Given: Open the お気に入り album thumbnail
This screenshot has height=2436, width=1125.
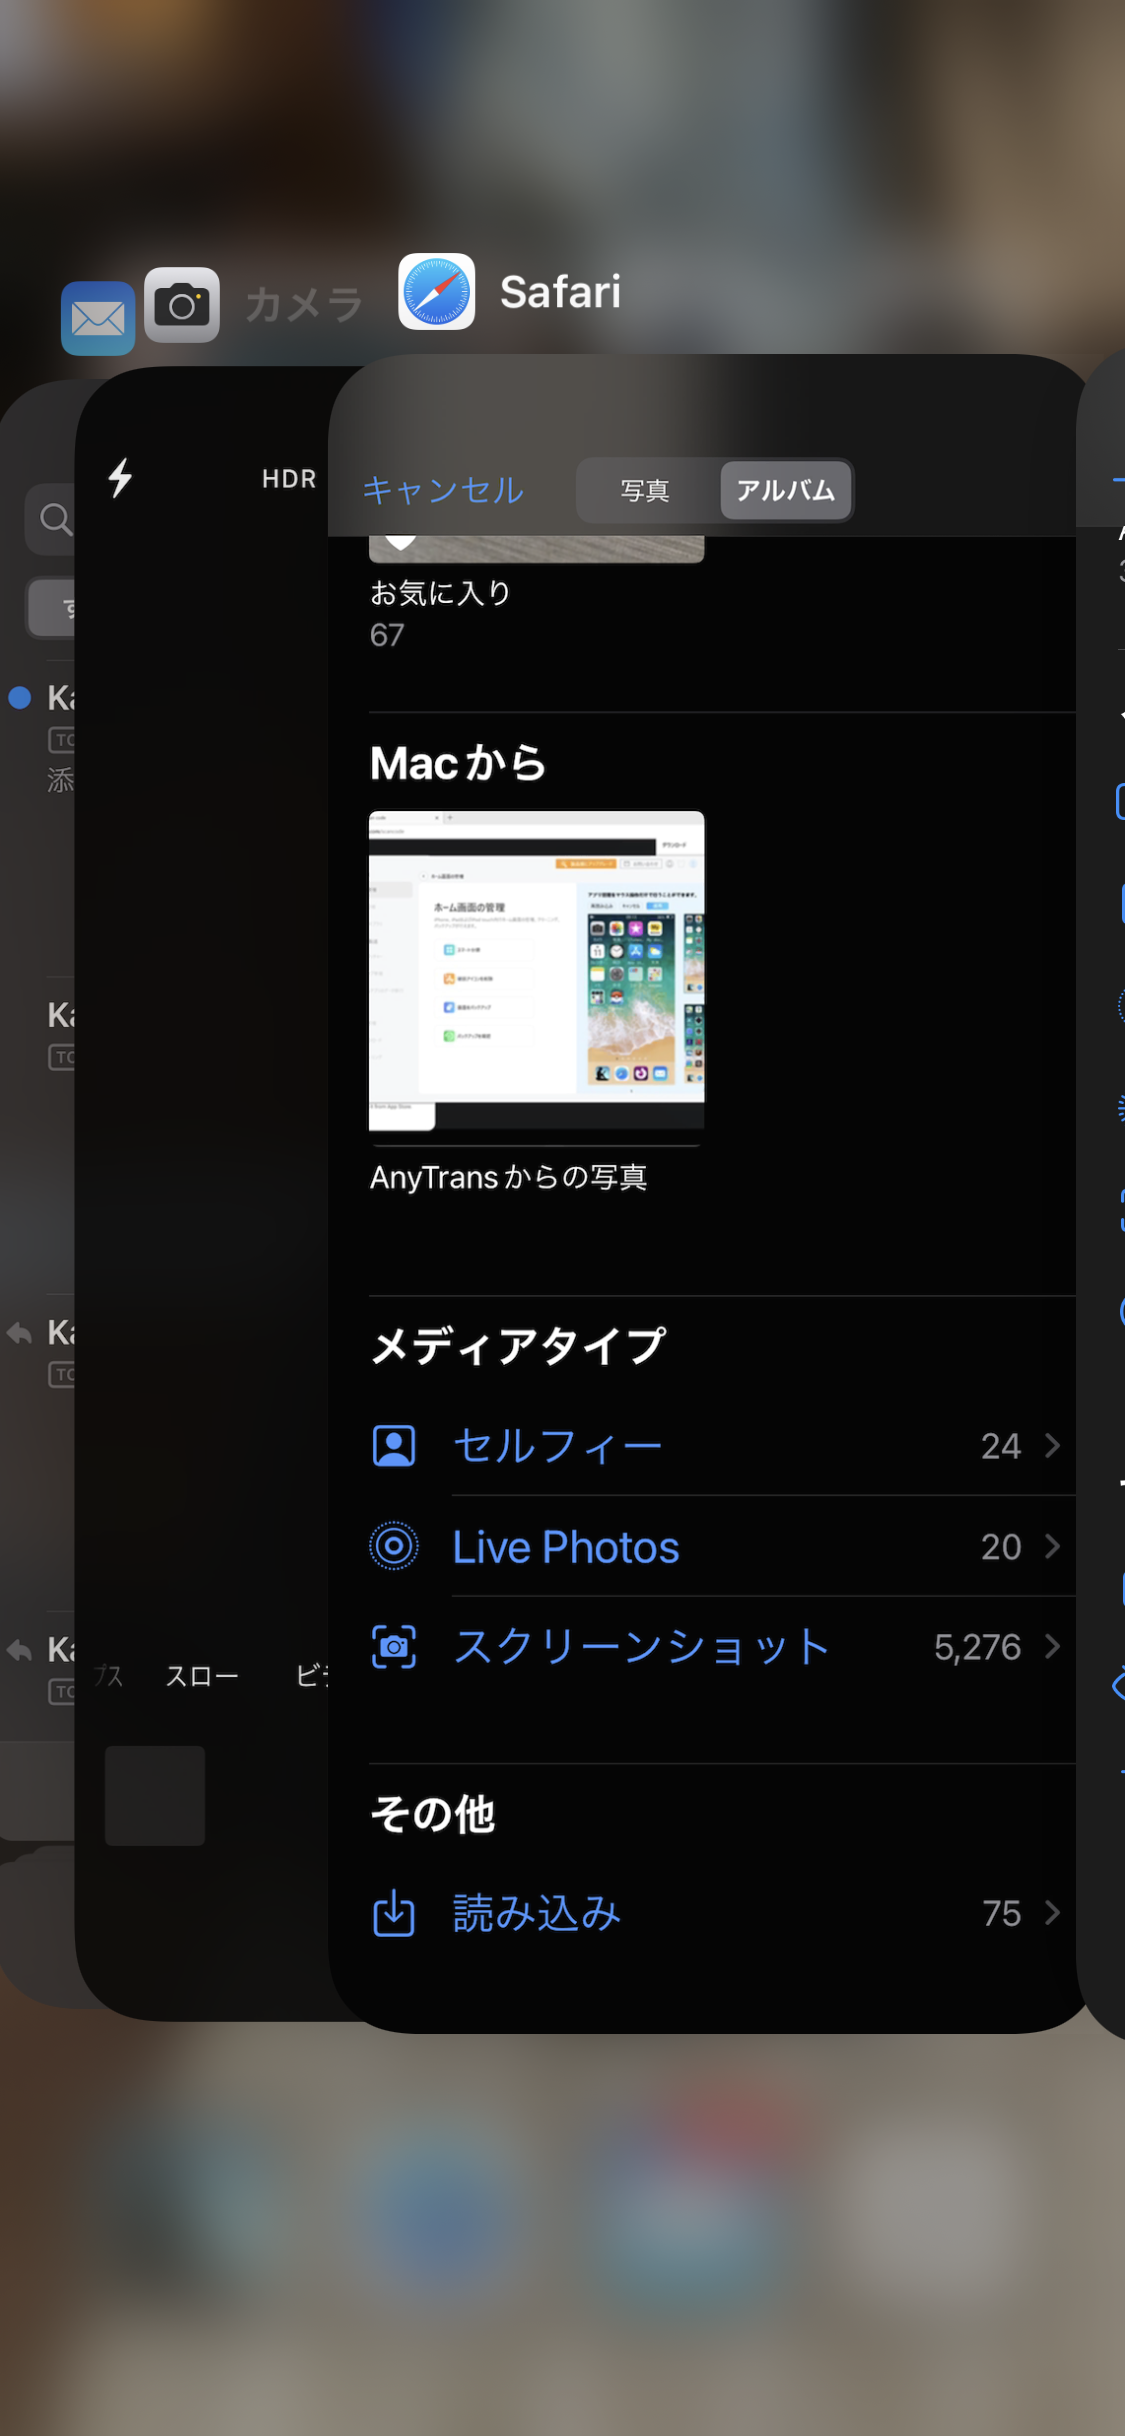Looking at the screenshot, I should [537, 549].
